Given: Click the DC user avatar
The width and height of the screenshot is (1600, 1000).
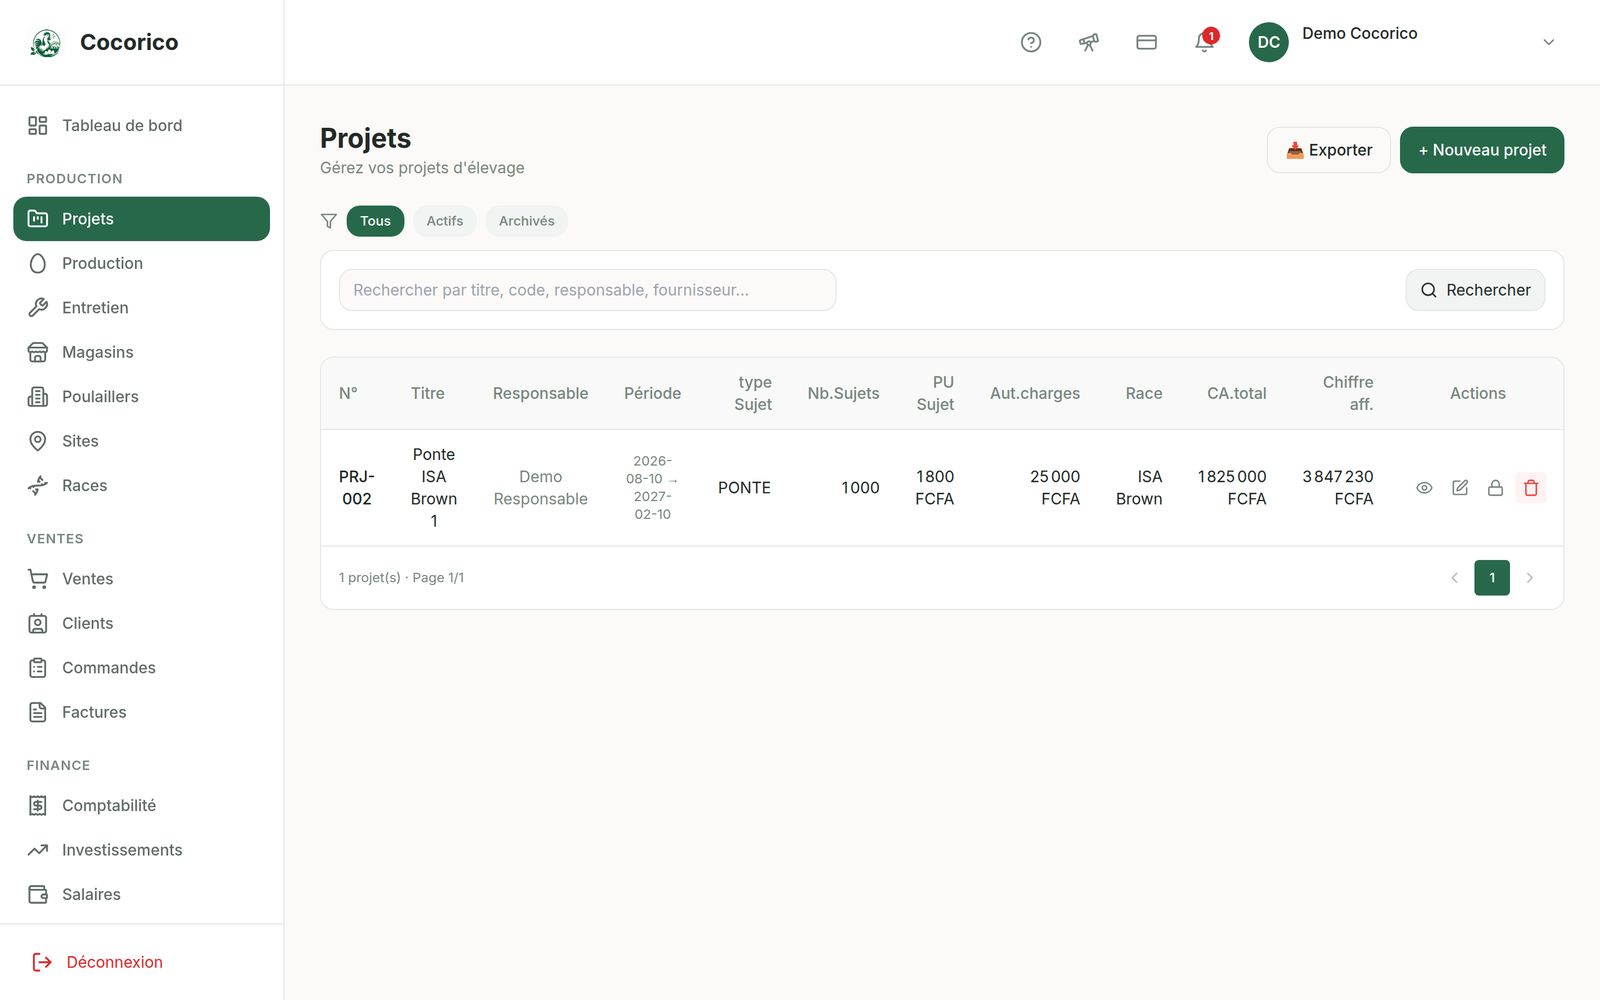Looking at the screenshot, I should [1268, 42].
